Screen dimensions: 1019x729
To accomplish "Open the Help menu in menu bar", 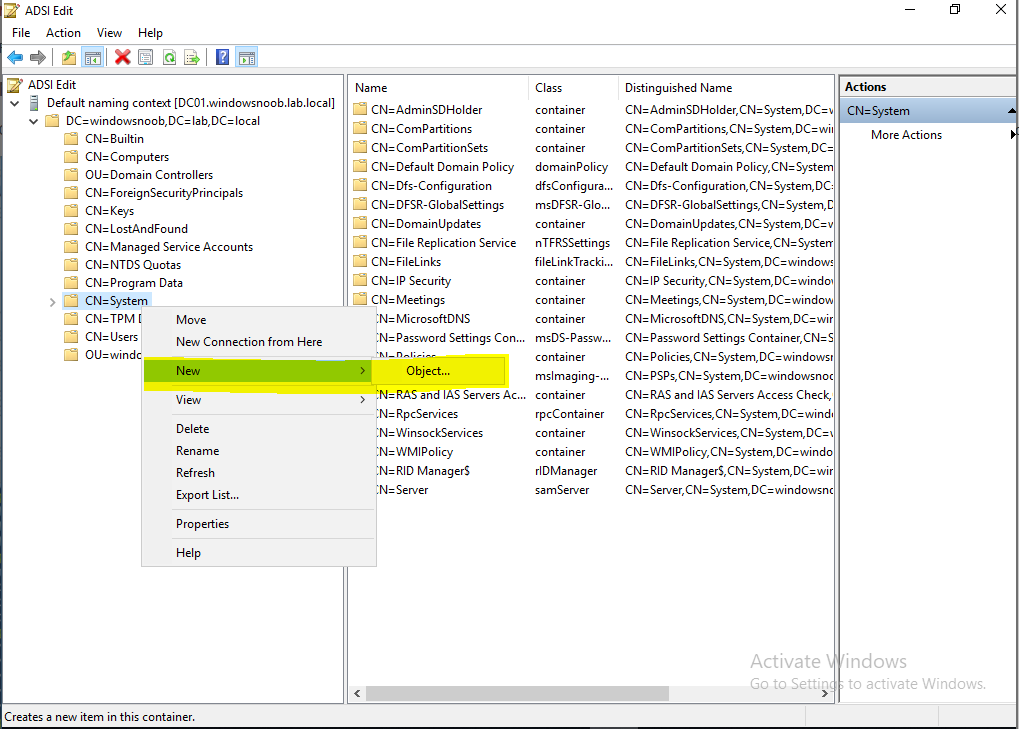I will coord(150,32).
